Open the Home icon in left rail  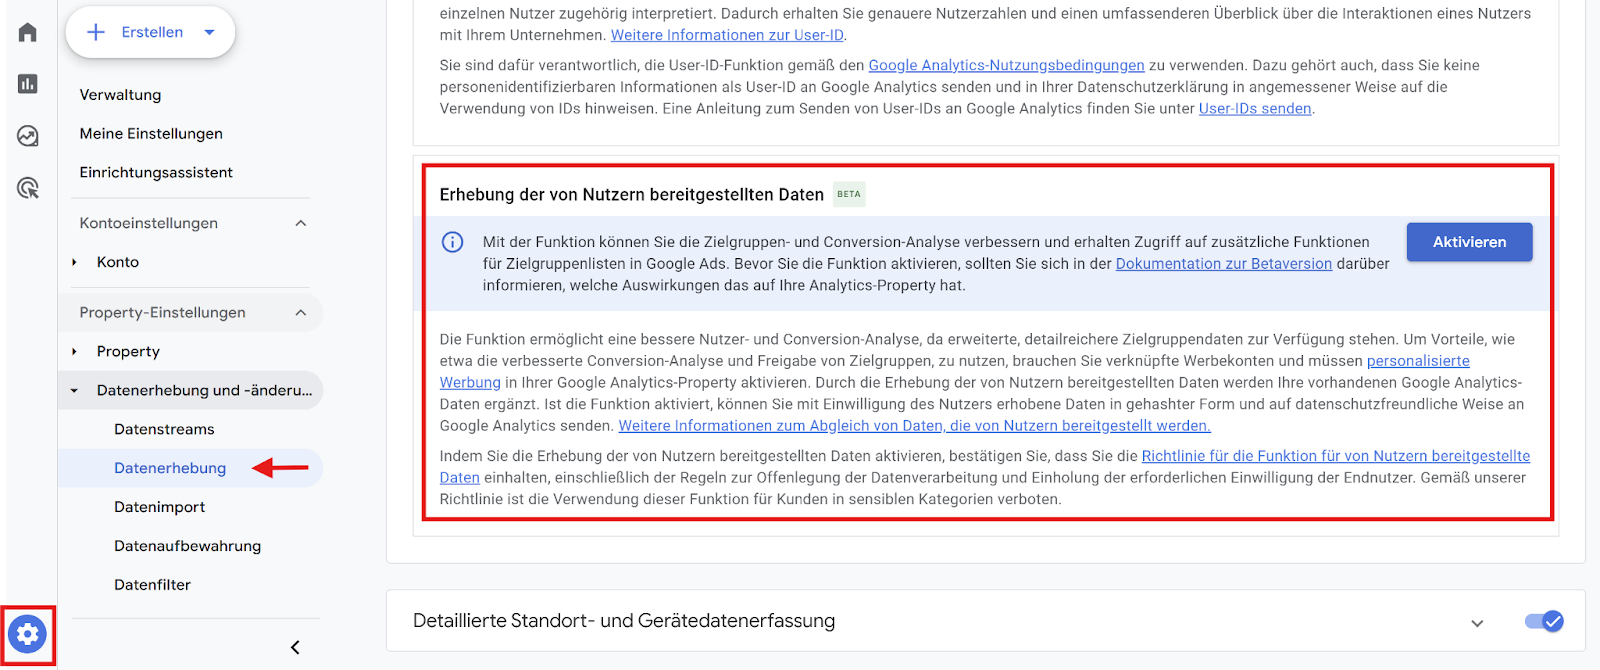[28, 32]
